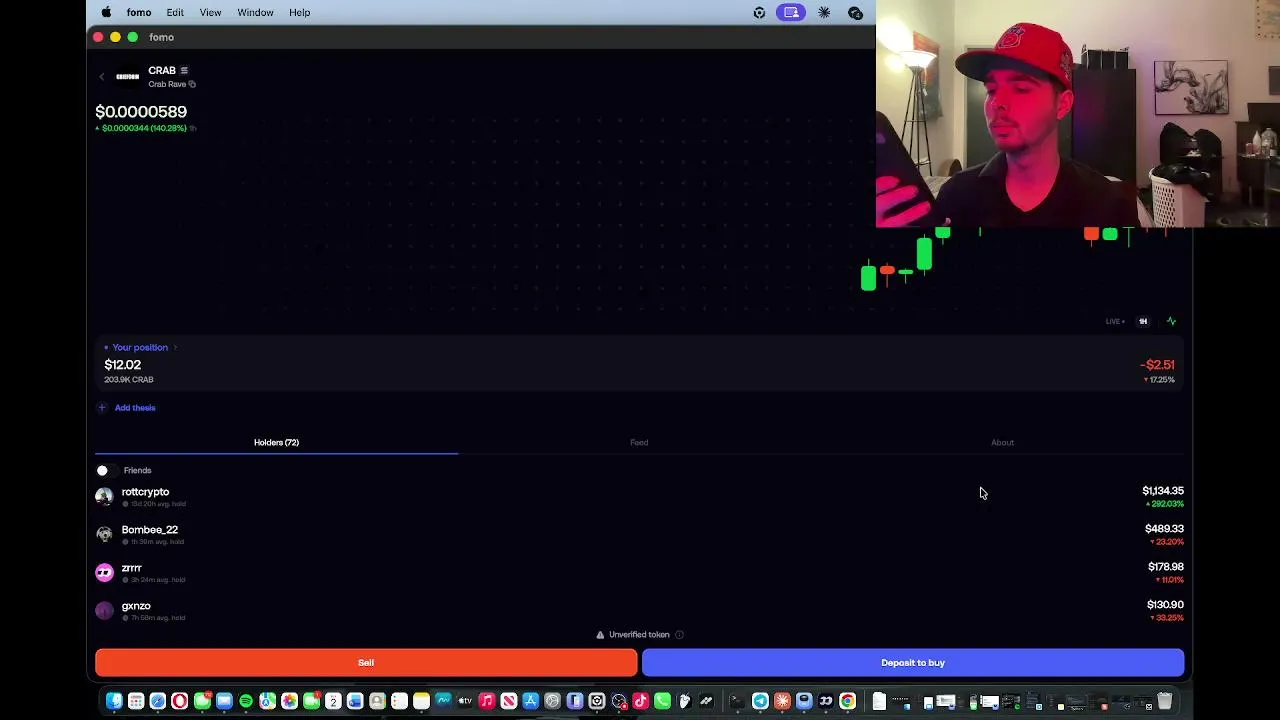Viewport: 1280px width, 720px height.
Task: Open TikTok from the Dock
Action: [x=641, y=701]
